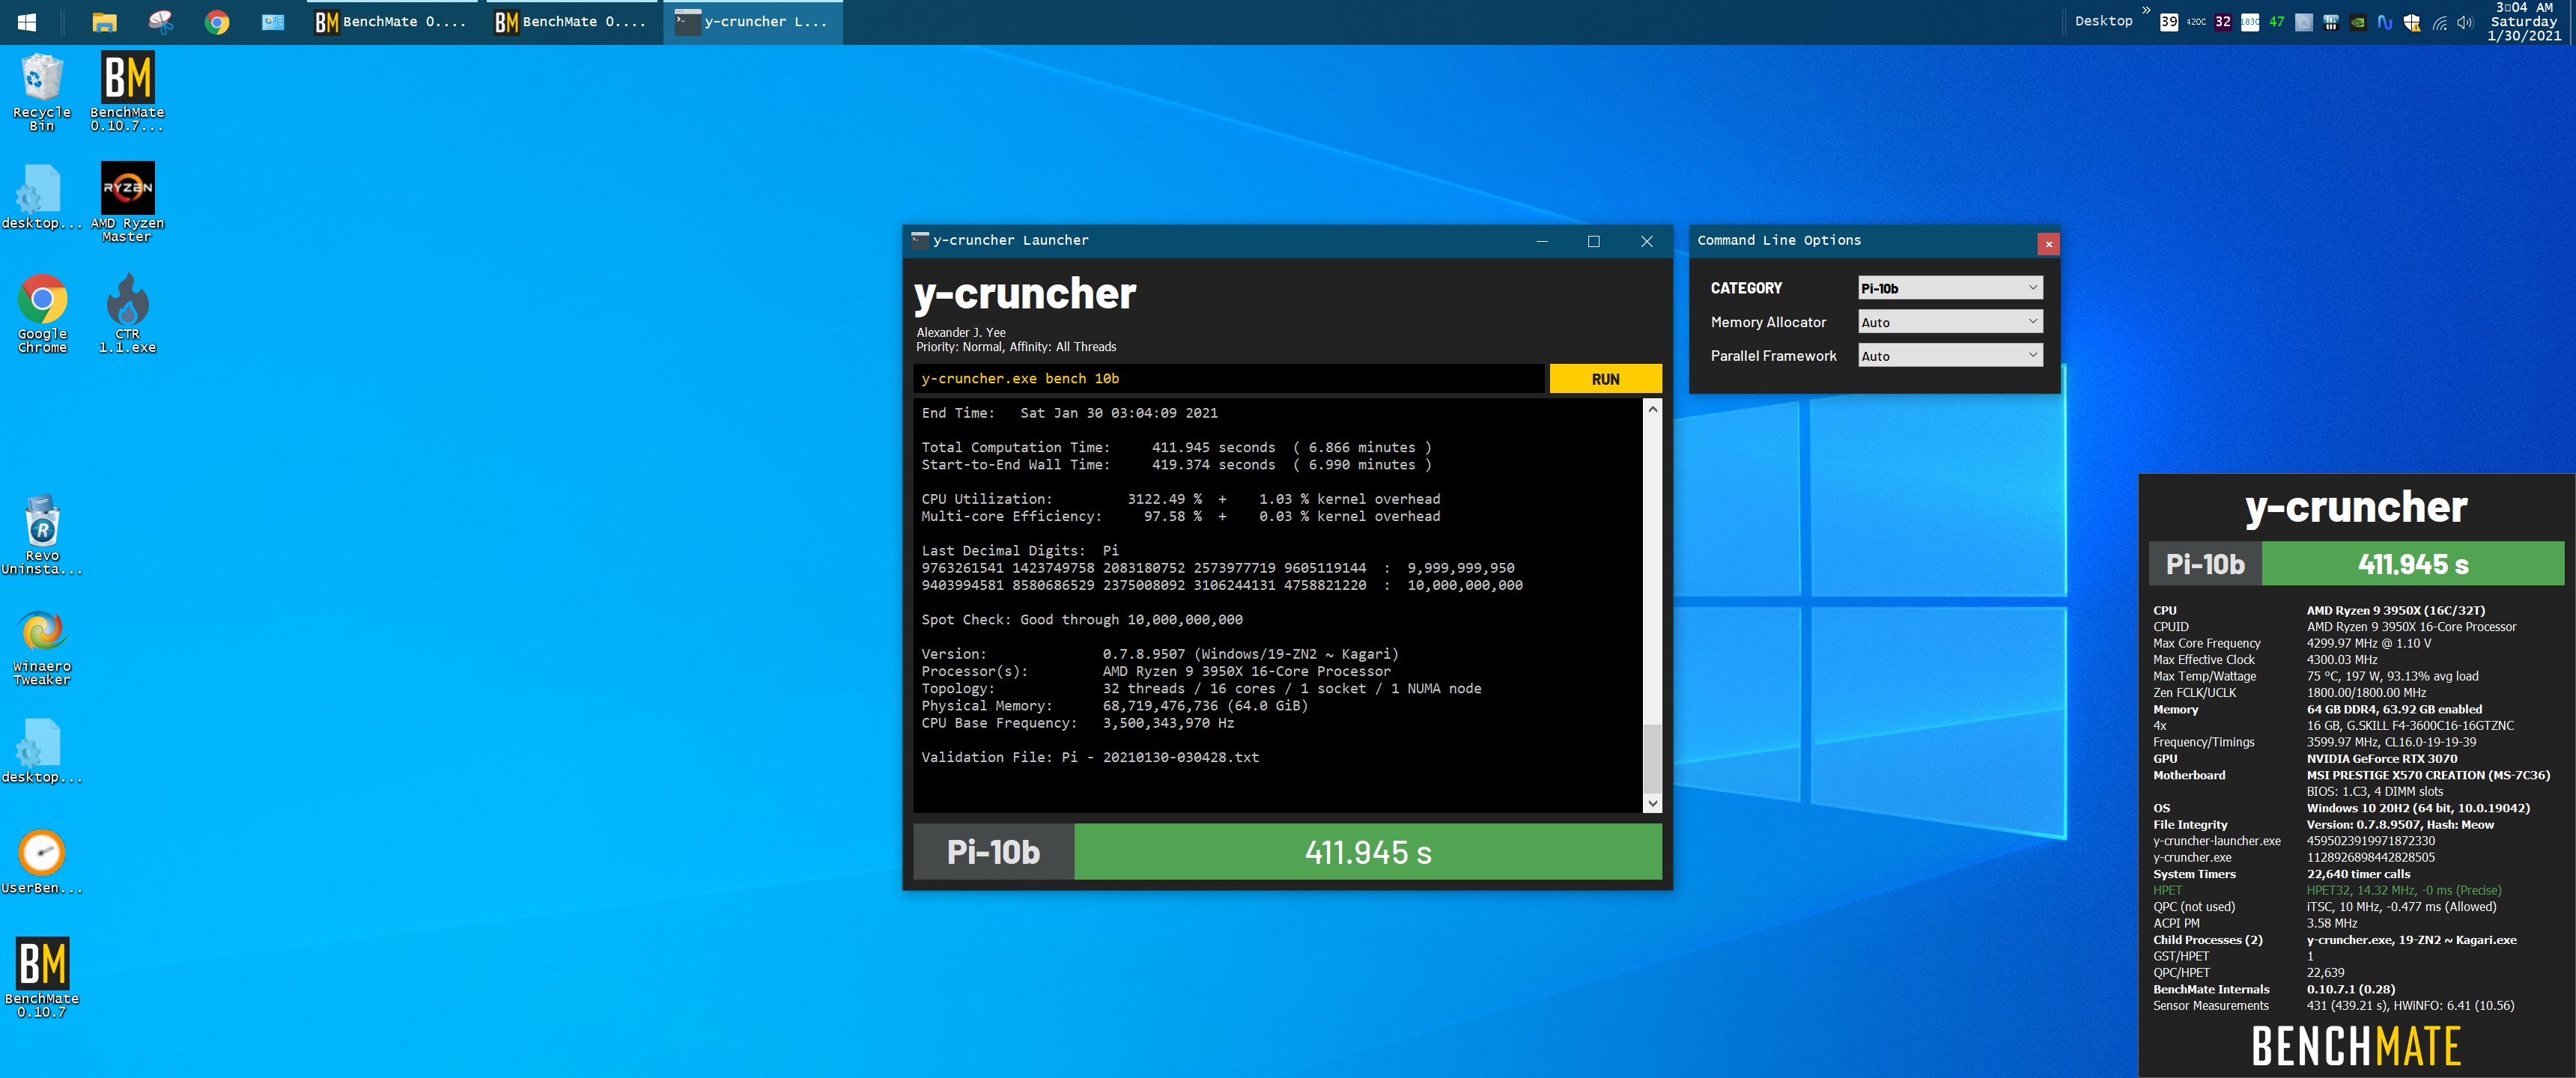This screenshot has height=1078, width=2576.
Task: Click the yellow RUN button
Action: (x=1605, y=379)
